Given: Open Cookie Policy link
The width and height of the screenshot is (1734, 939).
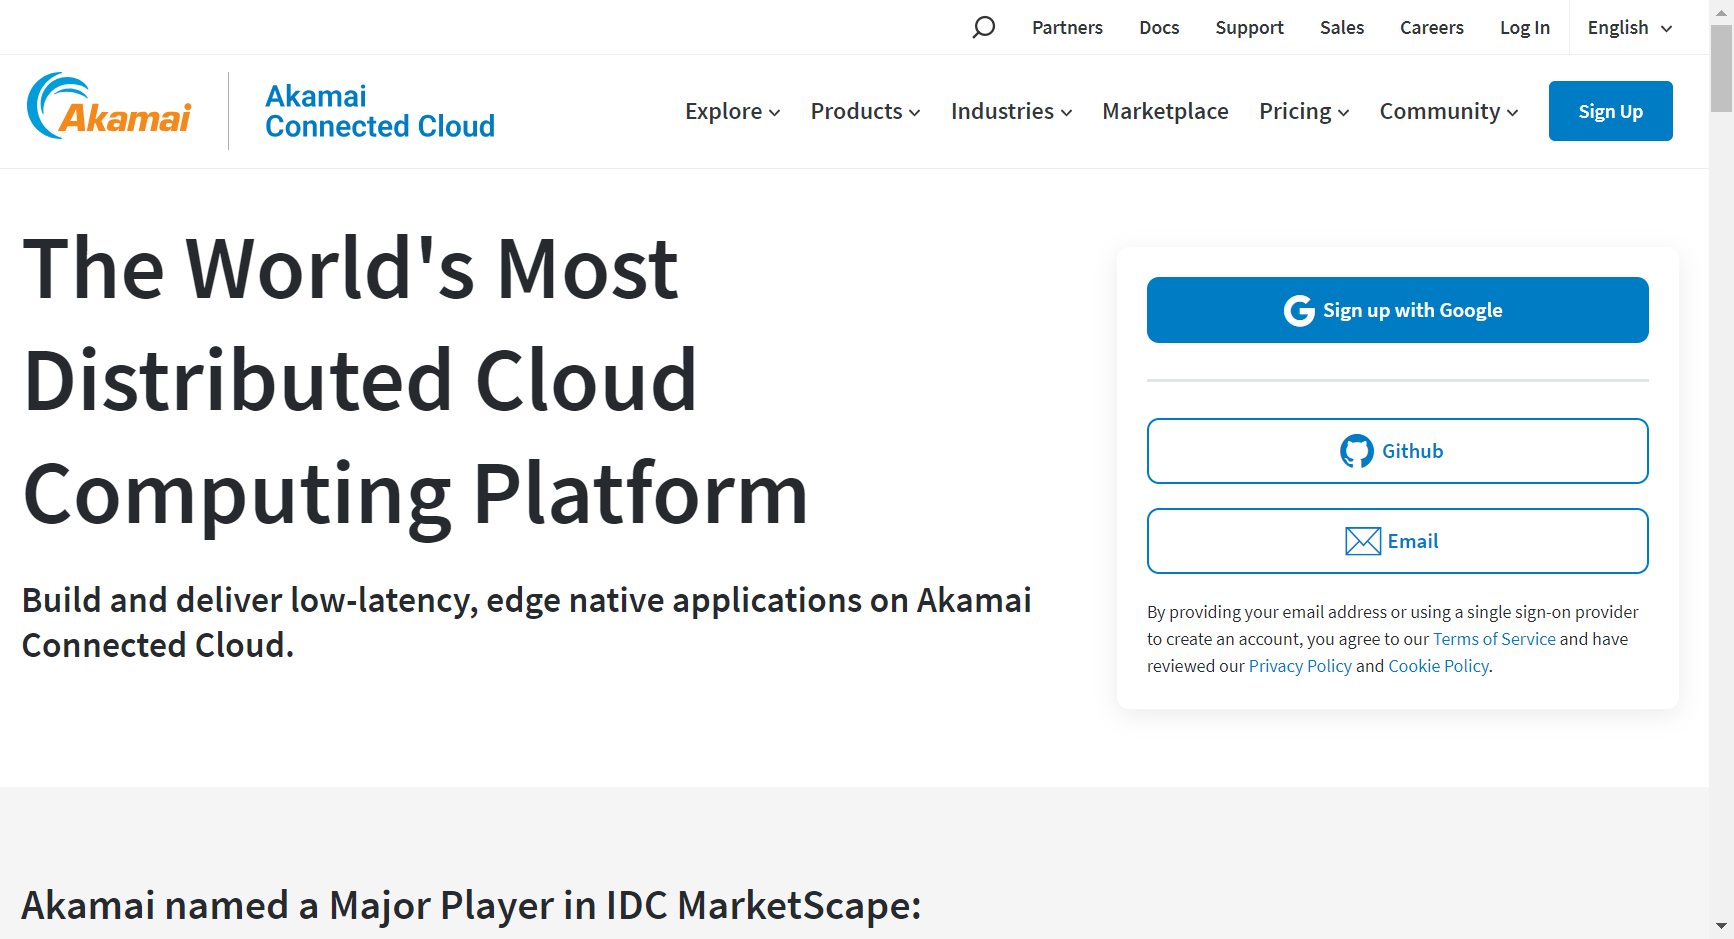Looking at the screenshot, I should pyautogui.click(x=1438, y=666).
